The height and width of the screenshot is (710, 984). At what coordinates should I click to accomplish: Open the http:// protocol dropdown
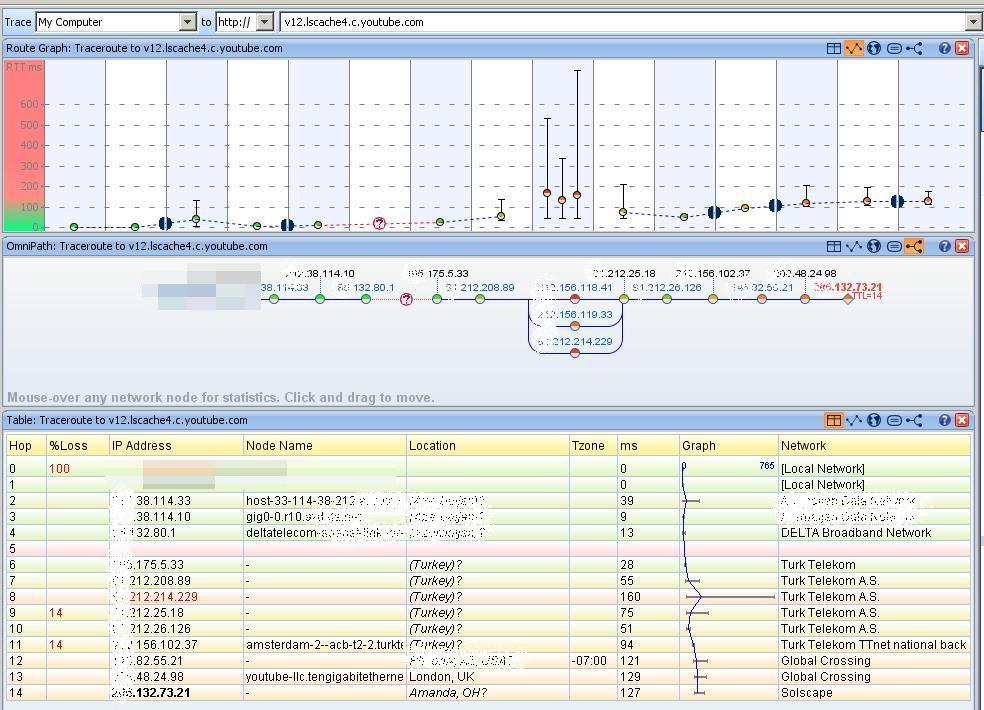coord(265,22)
